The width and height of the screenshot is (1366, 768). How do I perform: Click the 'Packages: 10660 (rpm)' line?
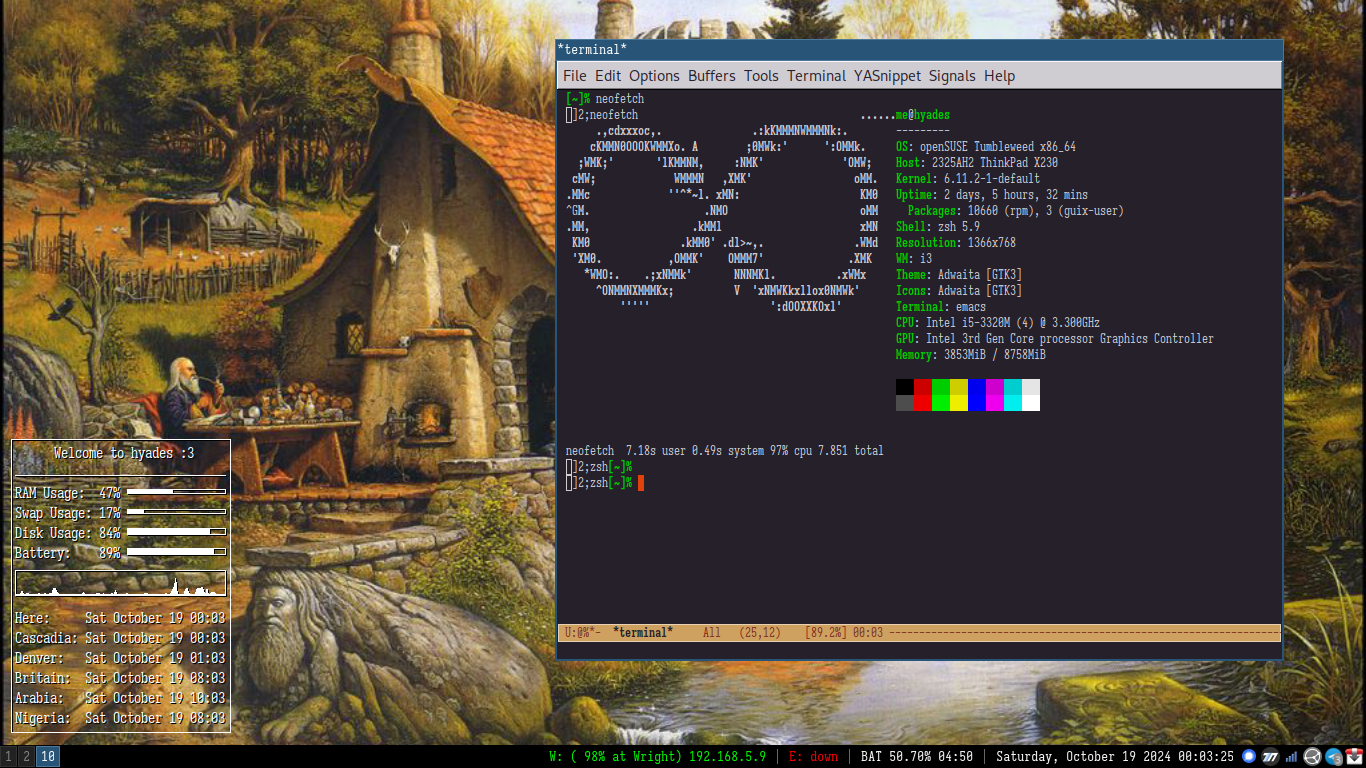click(x=1016, y=211)
